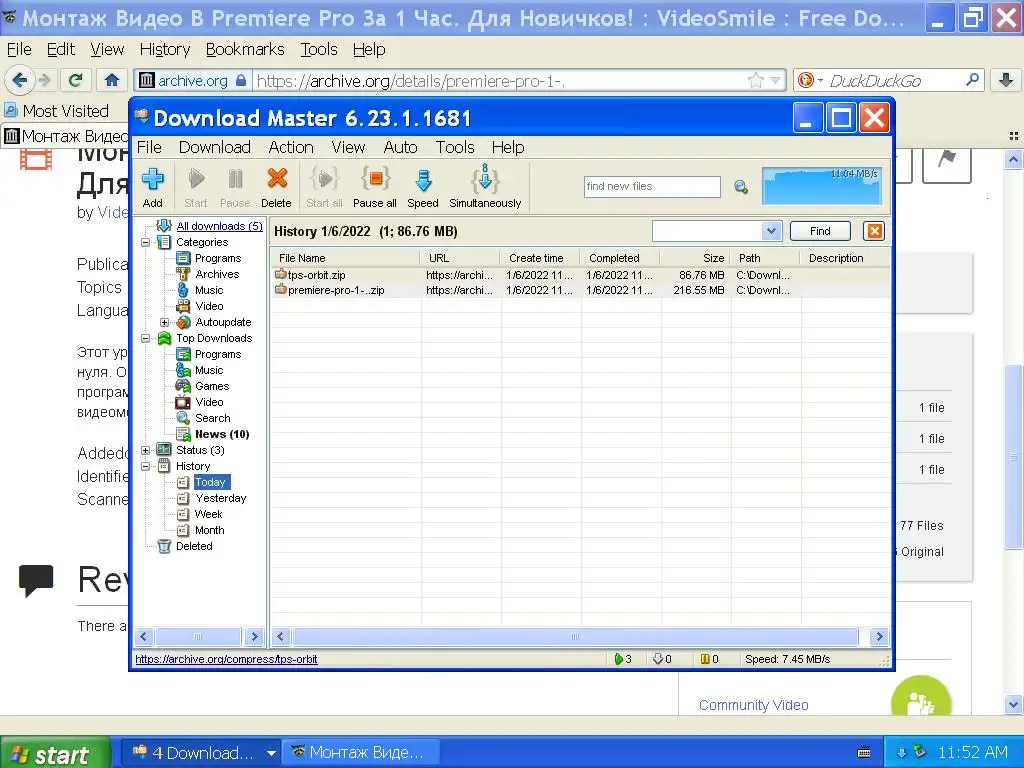
Task: Open the Deleted trash item
Action: [194, 546]
